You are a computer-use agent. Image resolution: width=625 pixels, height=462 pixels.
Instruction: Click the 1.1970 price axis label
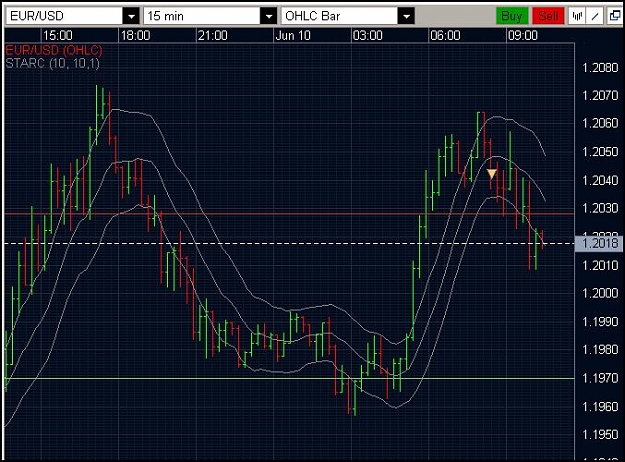[600, 377]
